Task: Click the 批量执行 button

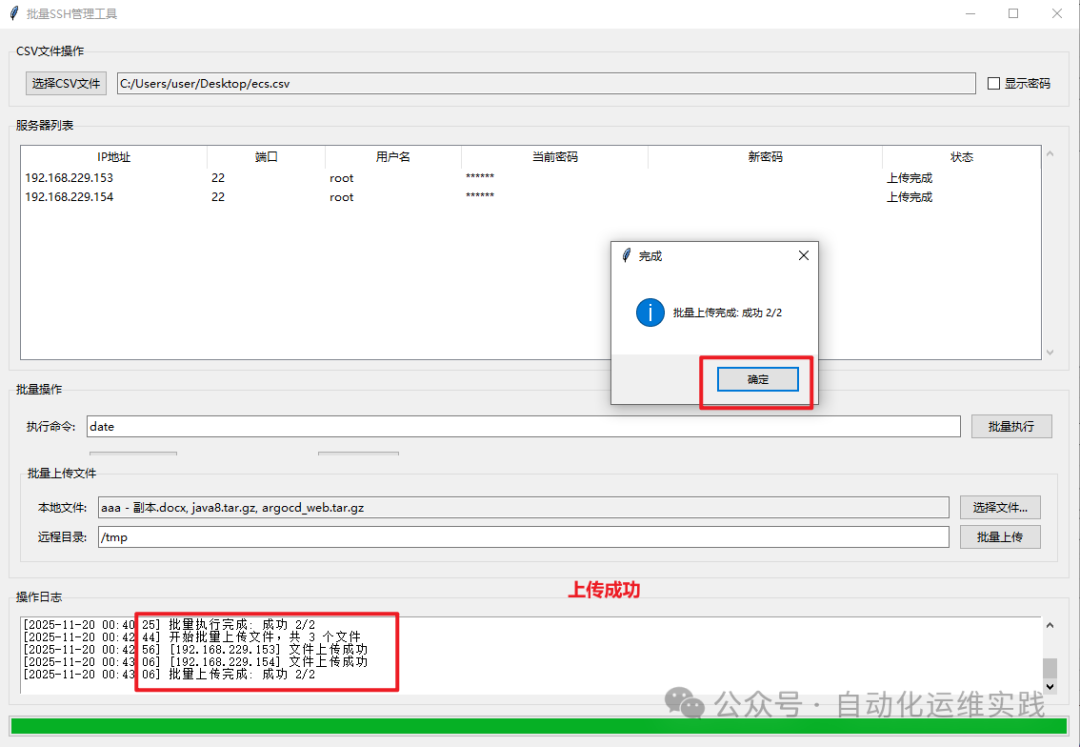Action: [1011, 426]
